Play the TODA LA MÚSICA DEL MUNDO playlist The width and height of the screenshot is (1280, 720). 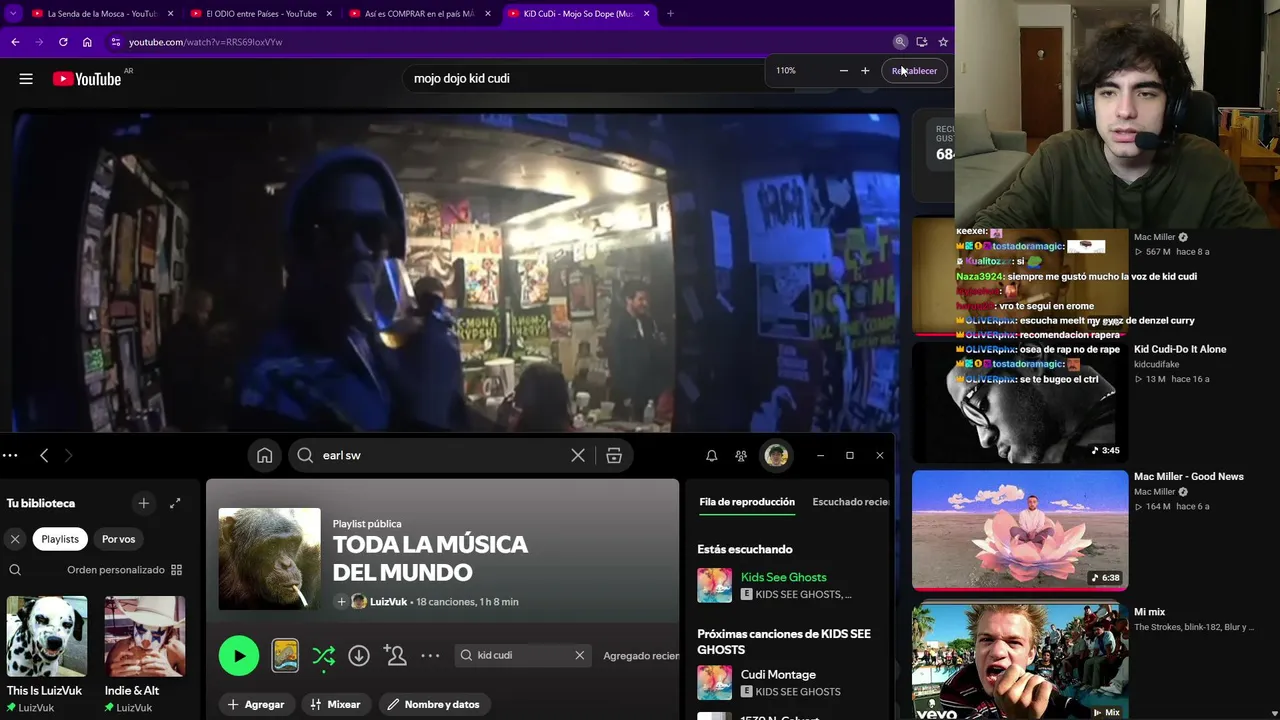click(239, 656)
